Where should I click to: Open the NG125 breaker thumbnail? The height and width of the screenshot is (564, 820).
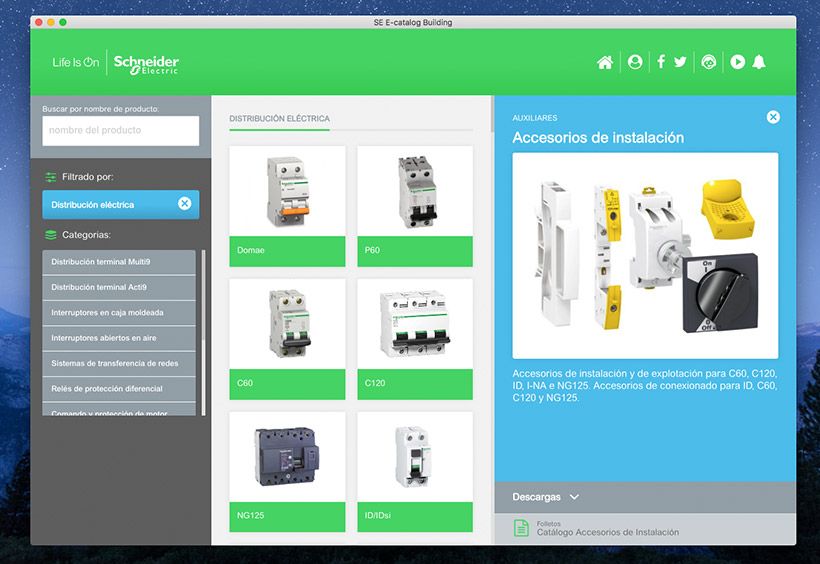(287, 457)
